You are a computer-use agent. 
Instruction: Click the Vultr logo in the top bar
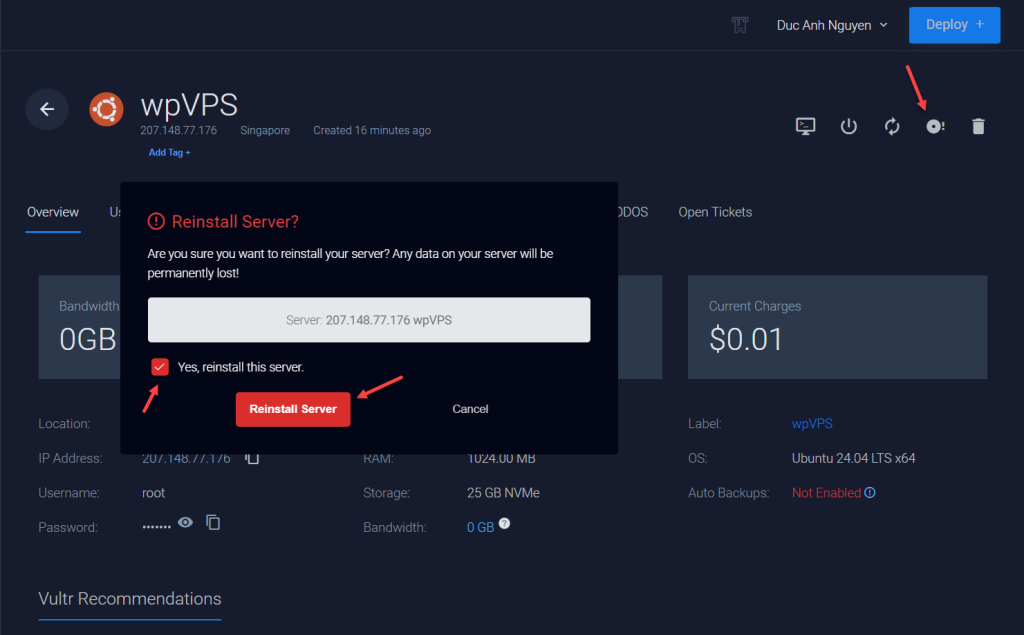[739, 24]
